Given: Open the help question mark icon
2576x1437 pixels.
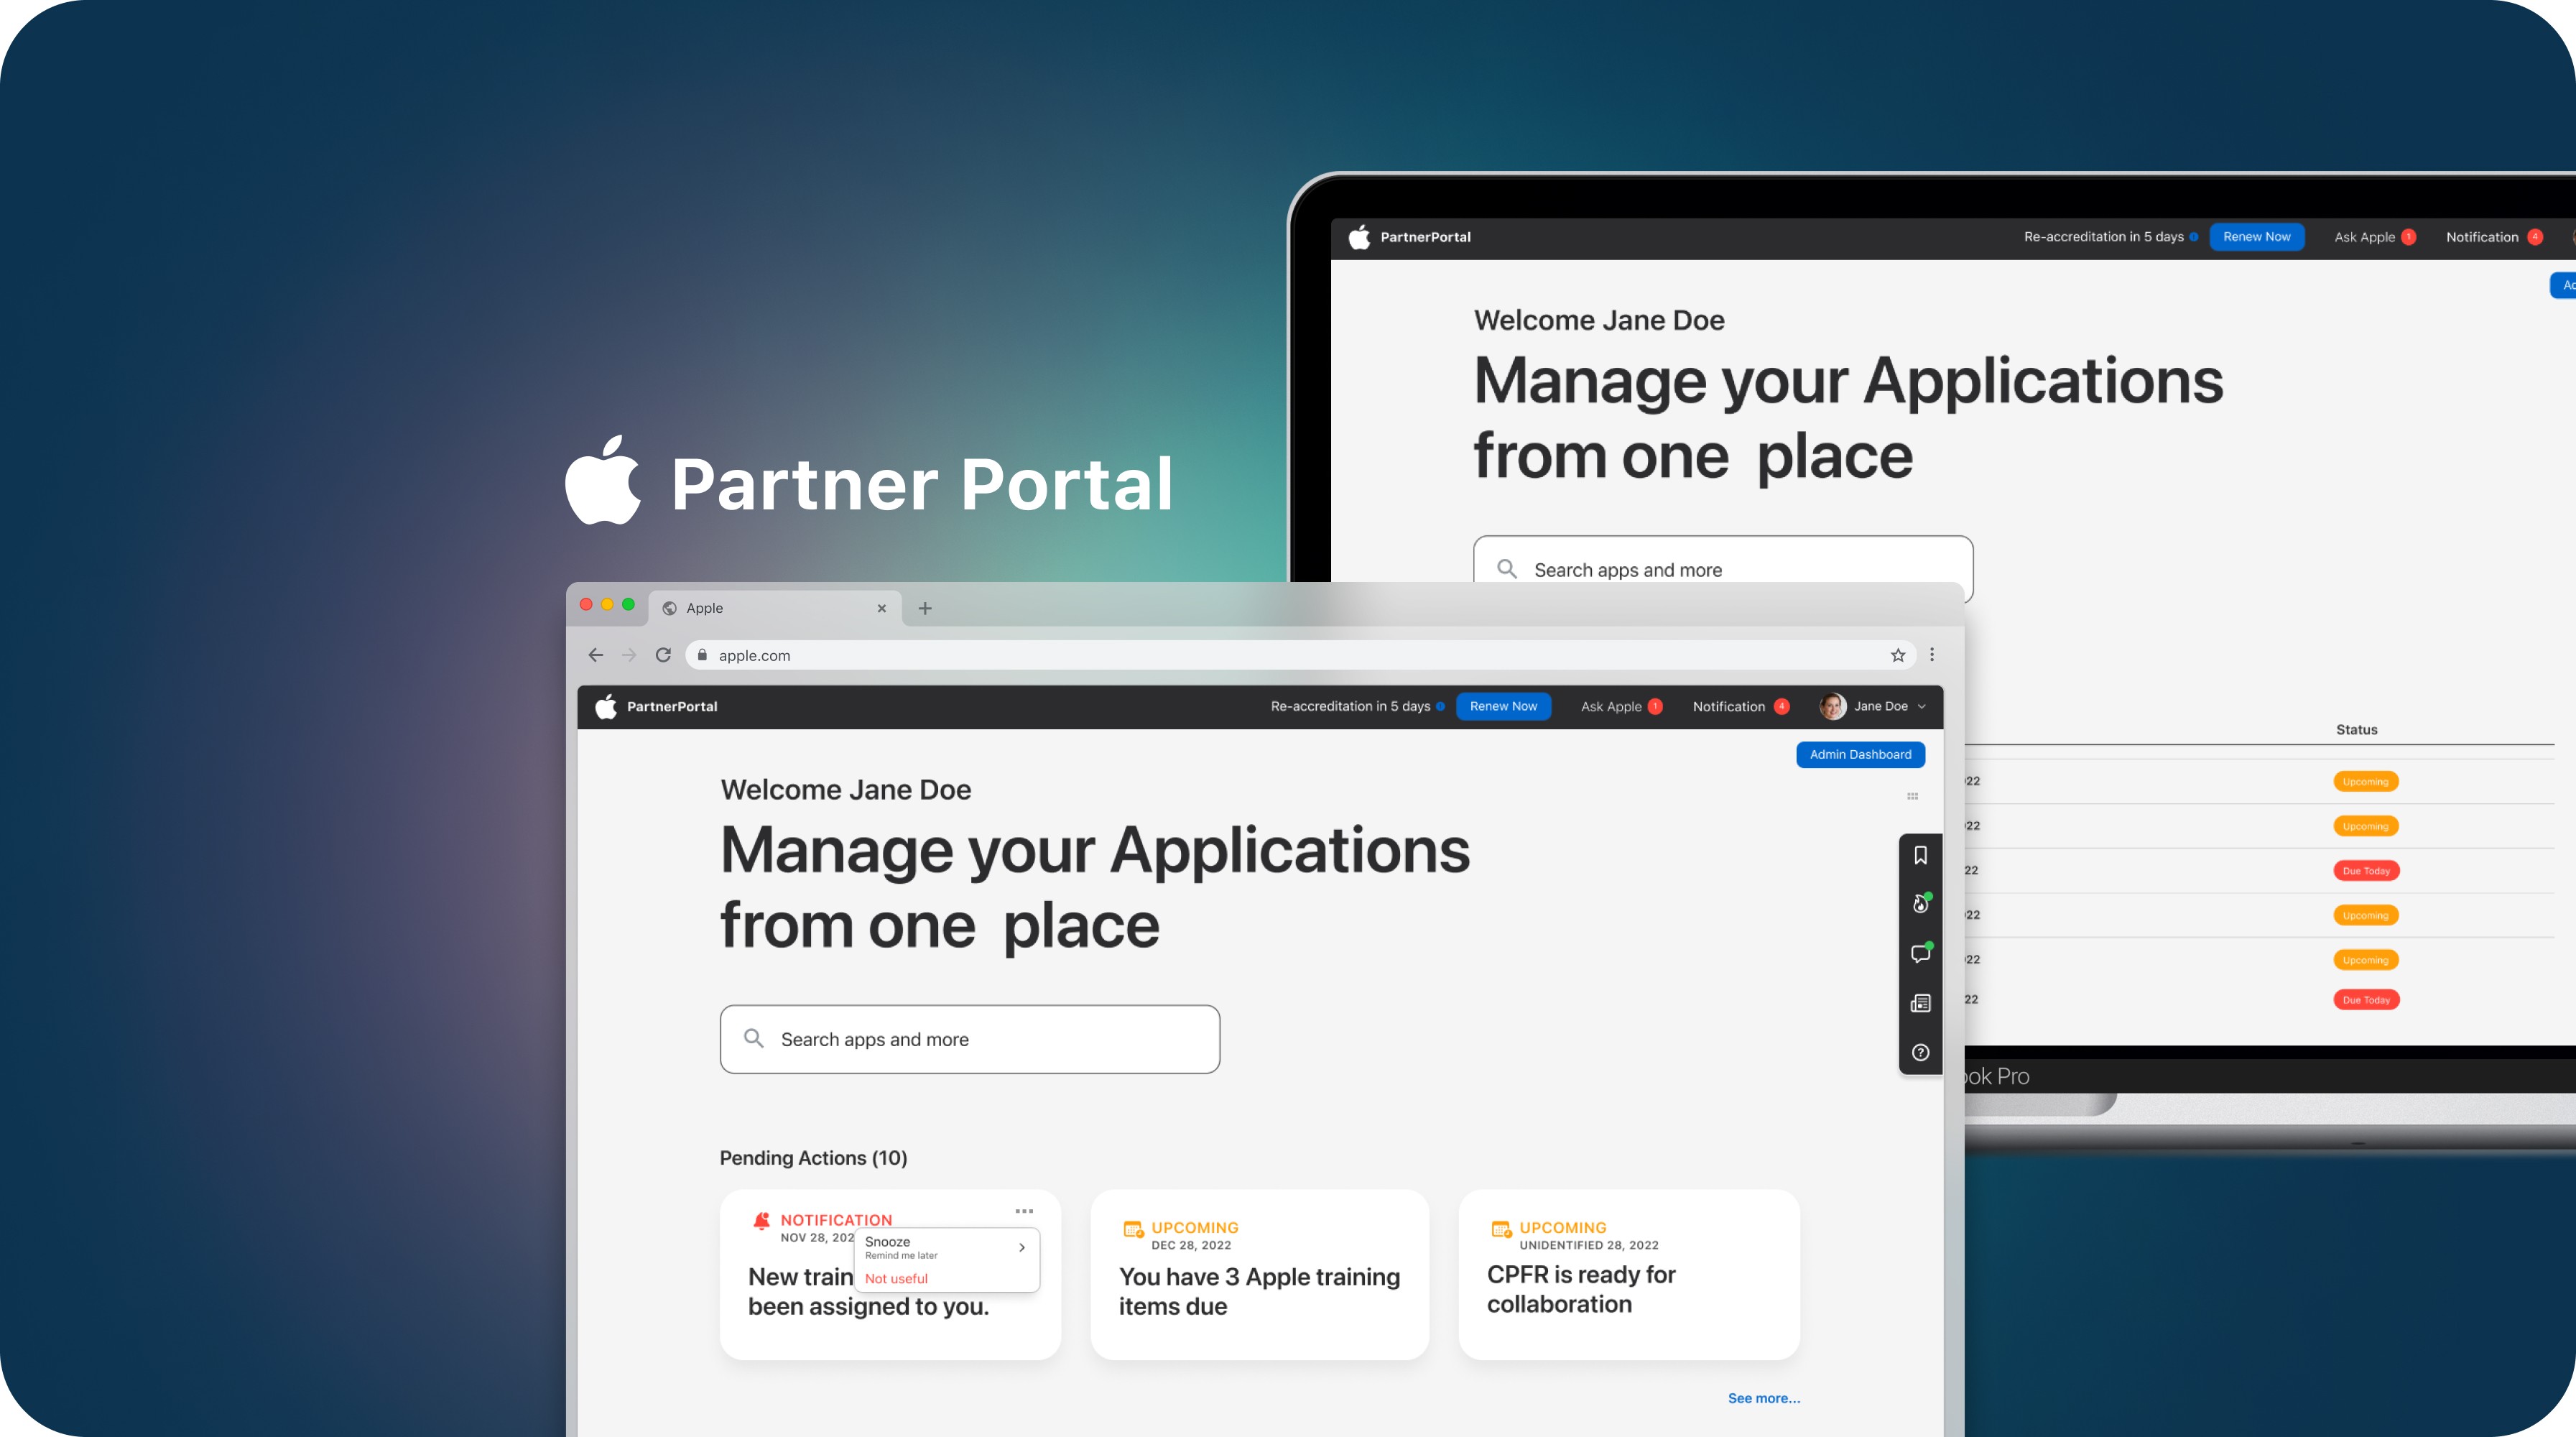Looking at the screenshot, I should click(1920, 1052).
